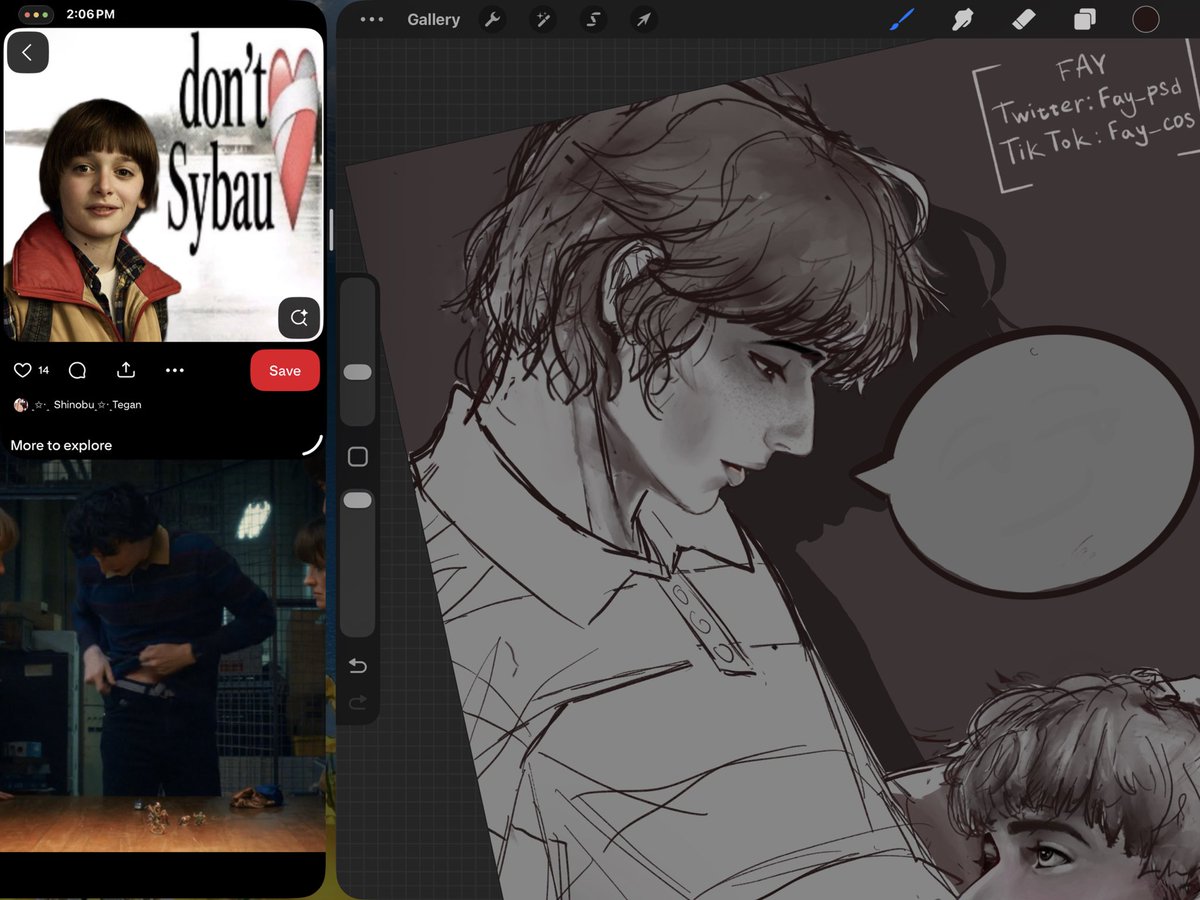Undo the last stroke

tap(357, 666)
